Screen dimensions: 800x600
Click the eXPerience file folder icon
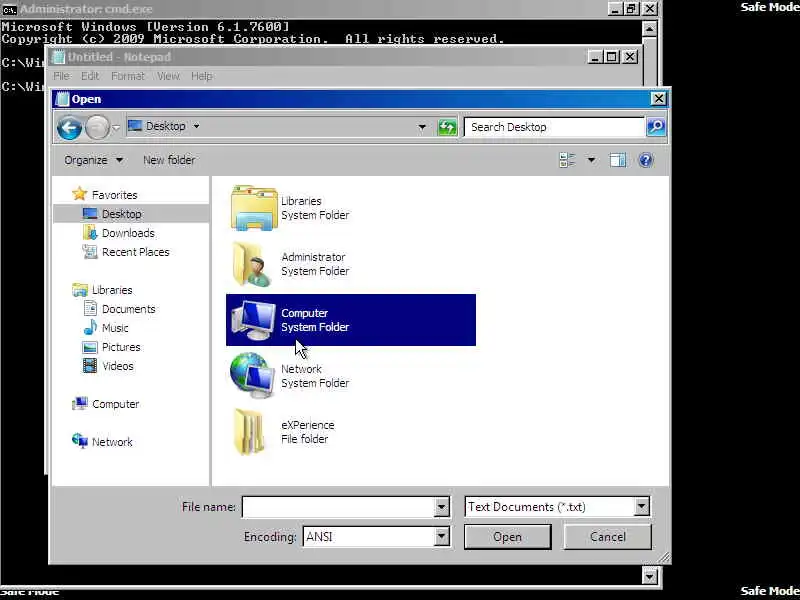pyautogui.click(x=249, y=432)
